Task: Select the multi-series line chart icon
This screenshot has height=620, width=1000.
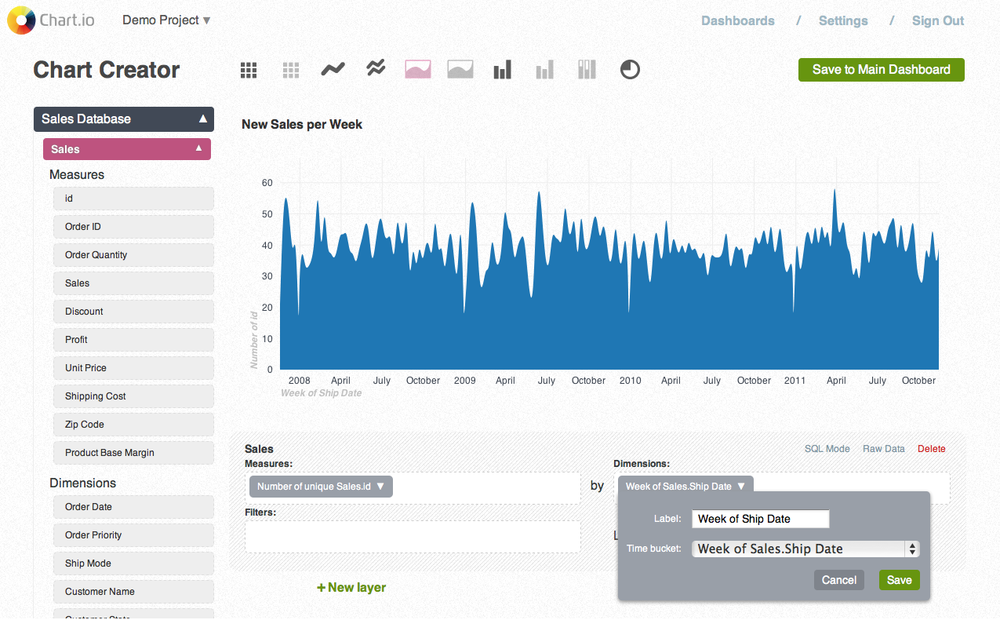Action: [374, 69]
